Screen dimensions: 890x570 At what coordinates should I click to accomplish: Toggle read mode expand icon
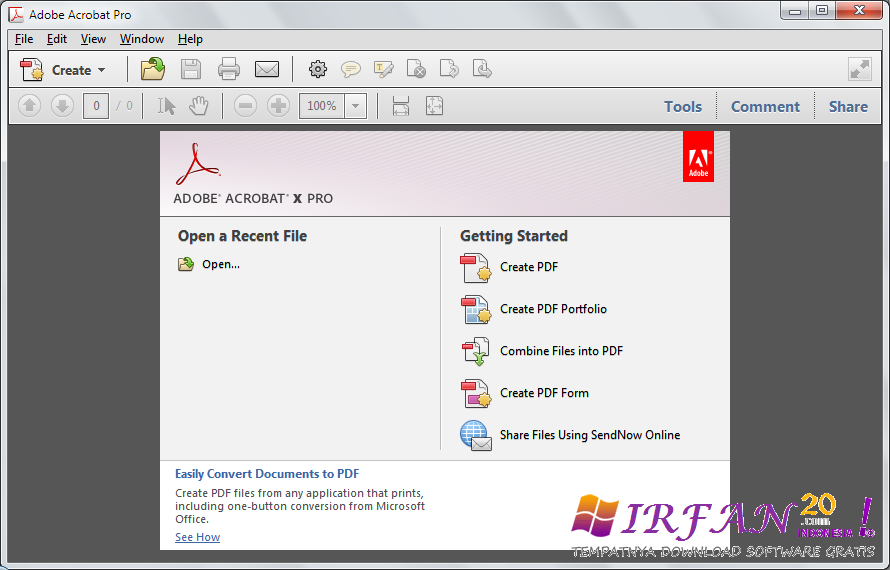860,69
